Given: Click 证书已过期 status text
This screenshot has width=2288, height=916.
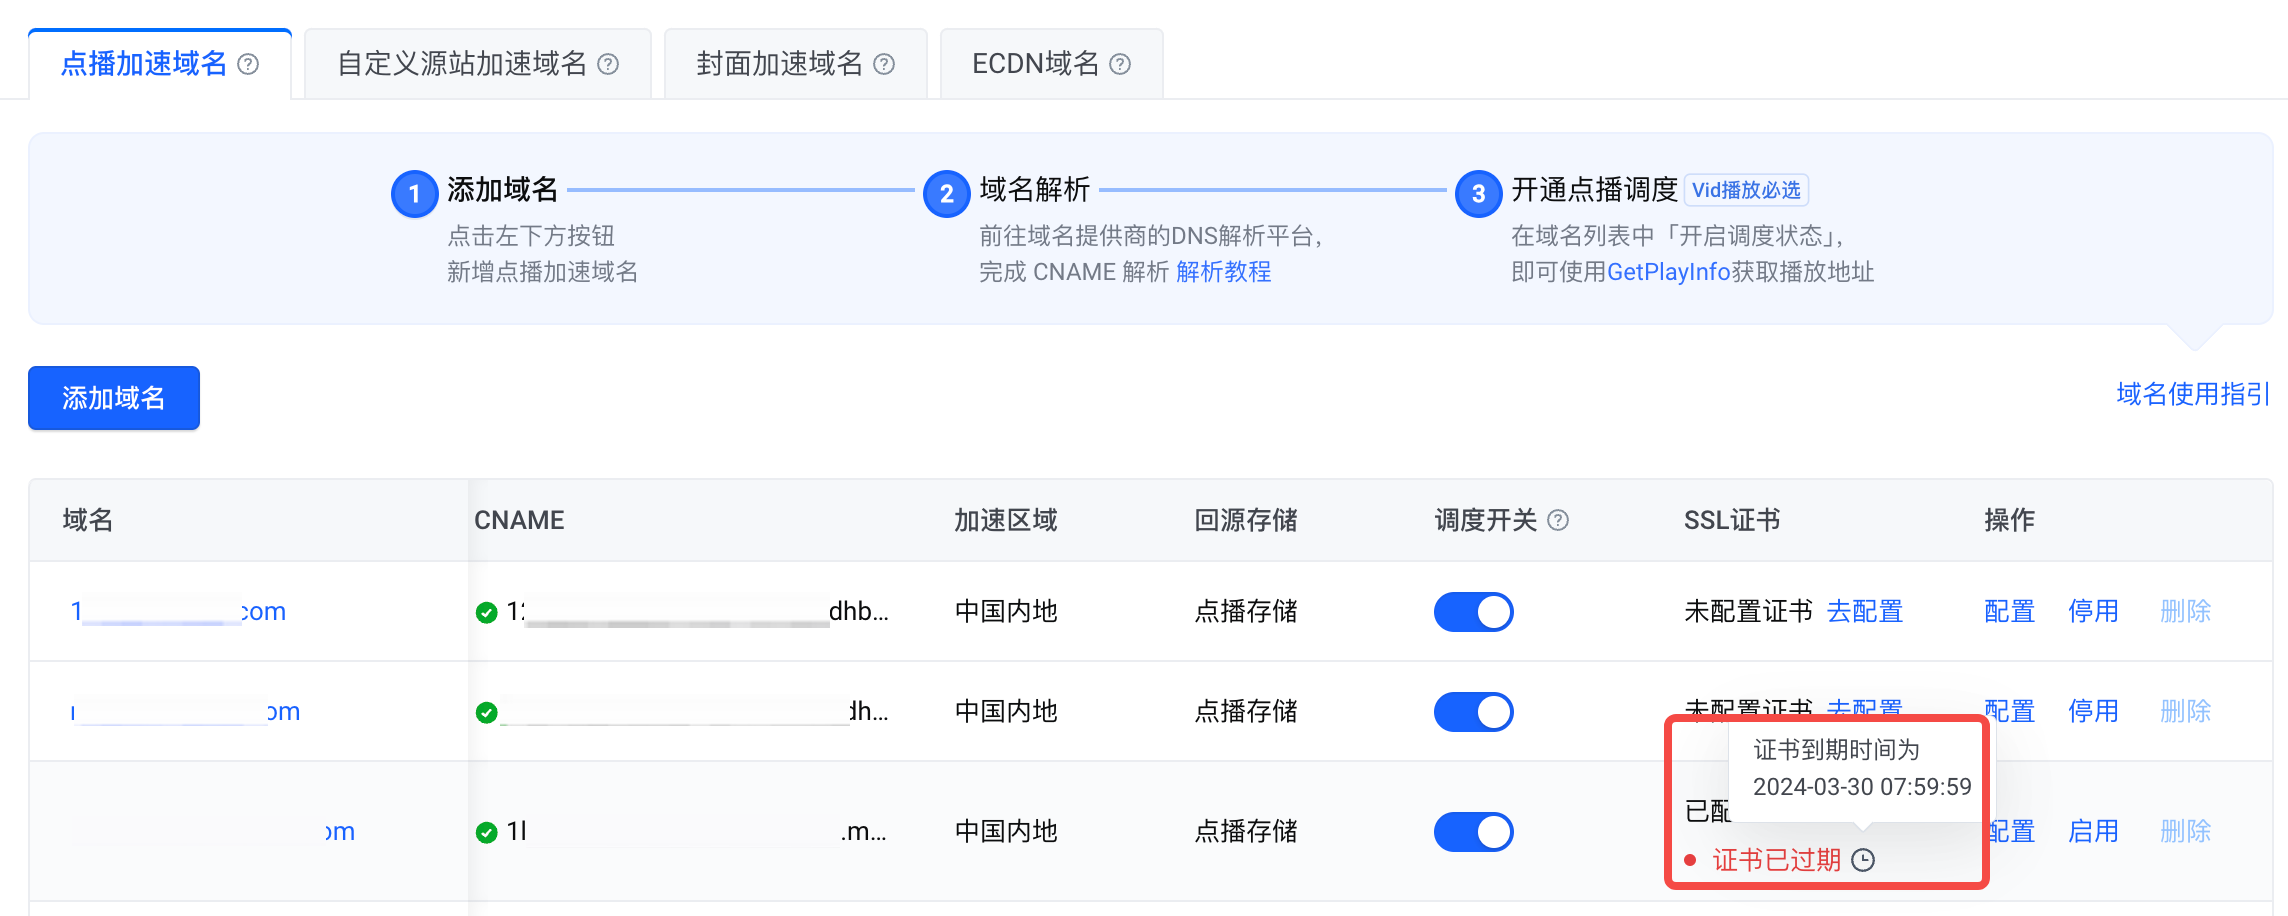Looking at the screenshot, I should (x=1777, y=860).
